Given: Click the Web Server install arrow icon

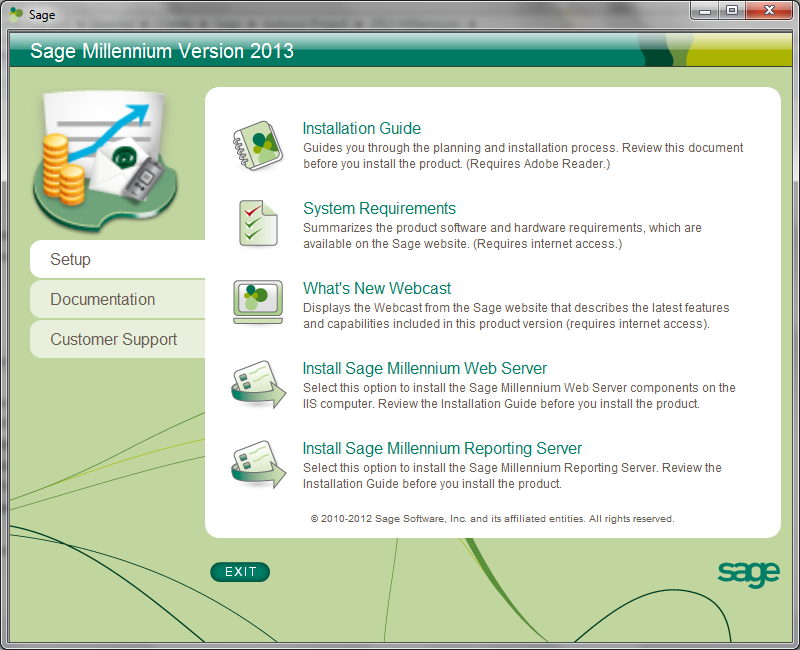Looking at the screenshot, I should pos(258,384).
